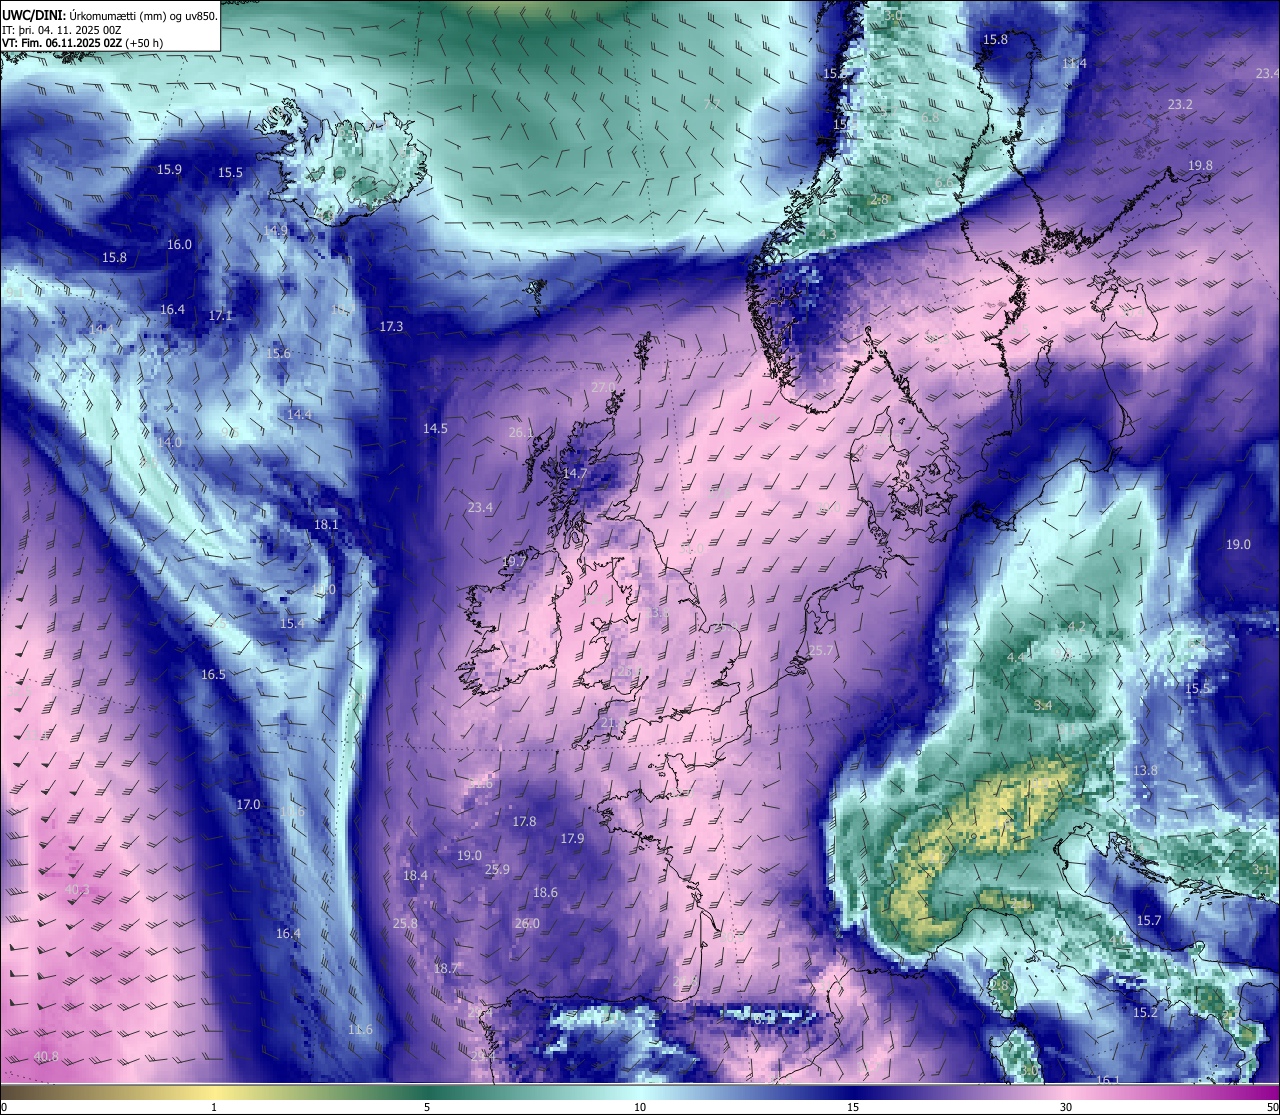Click the UWC/DINI title in the header box

tap(34, 16)
